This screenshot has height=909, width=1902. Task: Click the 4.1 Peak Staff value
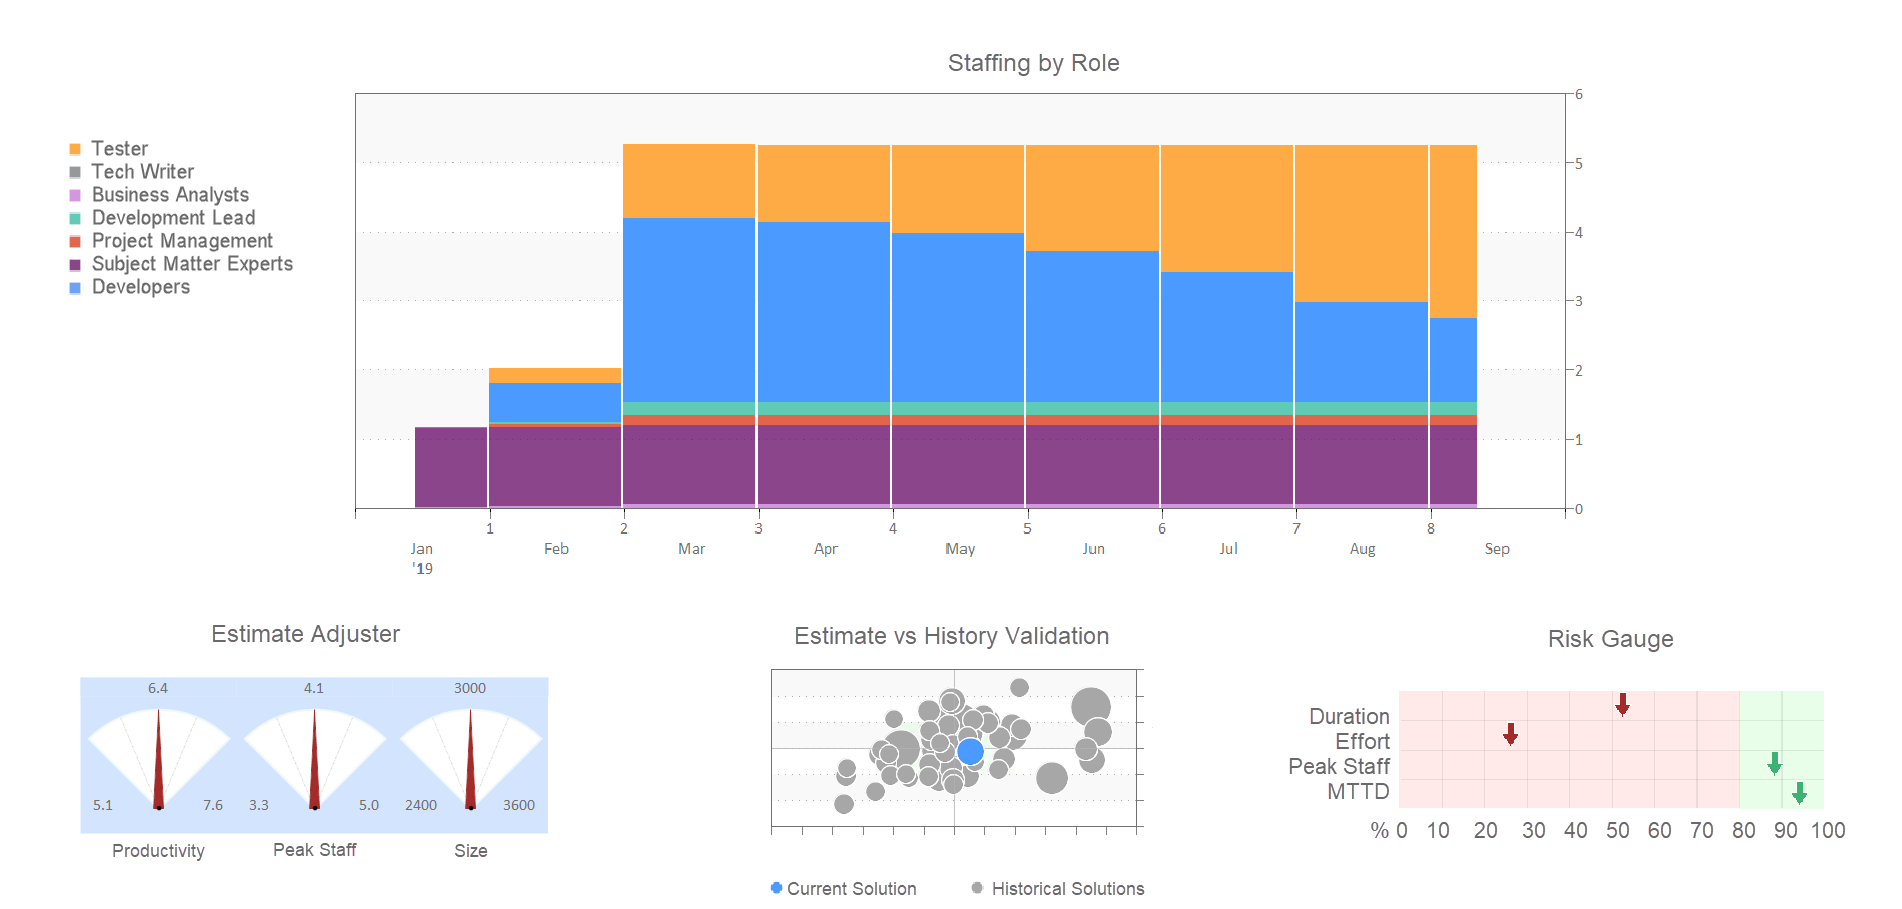314,688
